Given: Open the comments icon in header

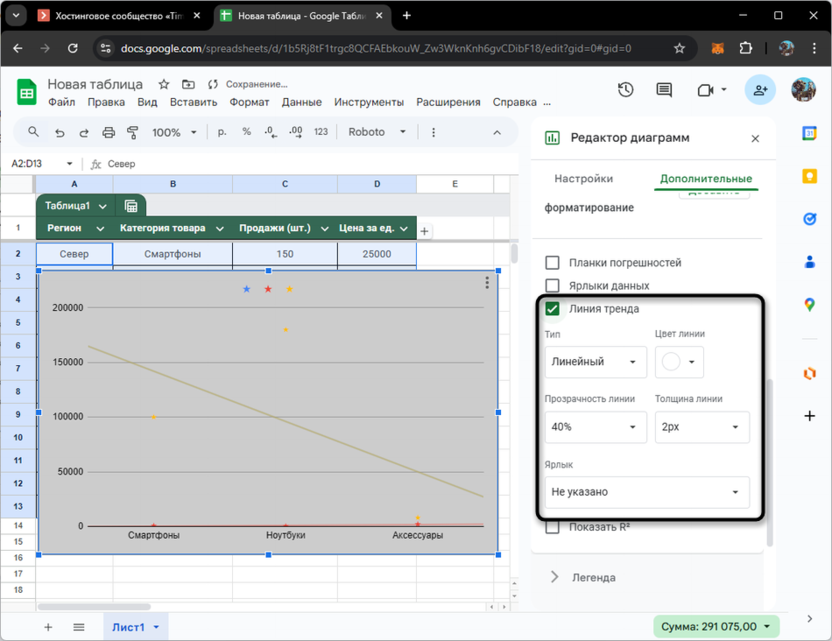Looking at the screenshot, I should [664, 90].
